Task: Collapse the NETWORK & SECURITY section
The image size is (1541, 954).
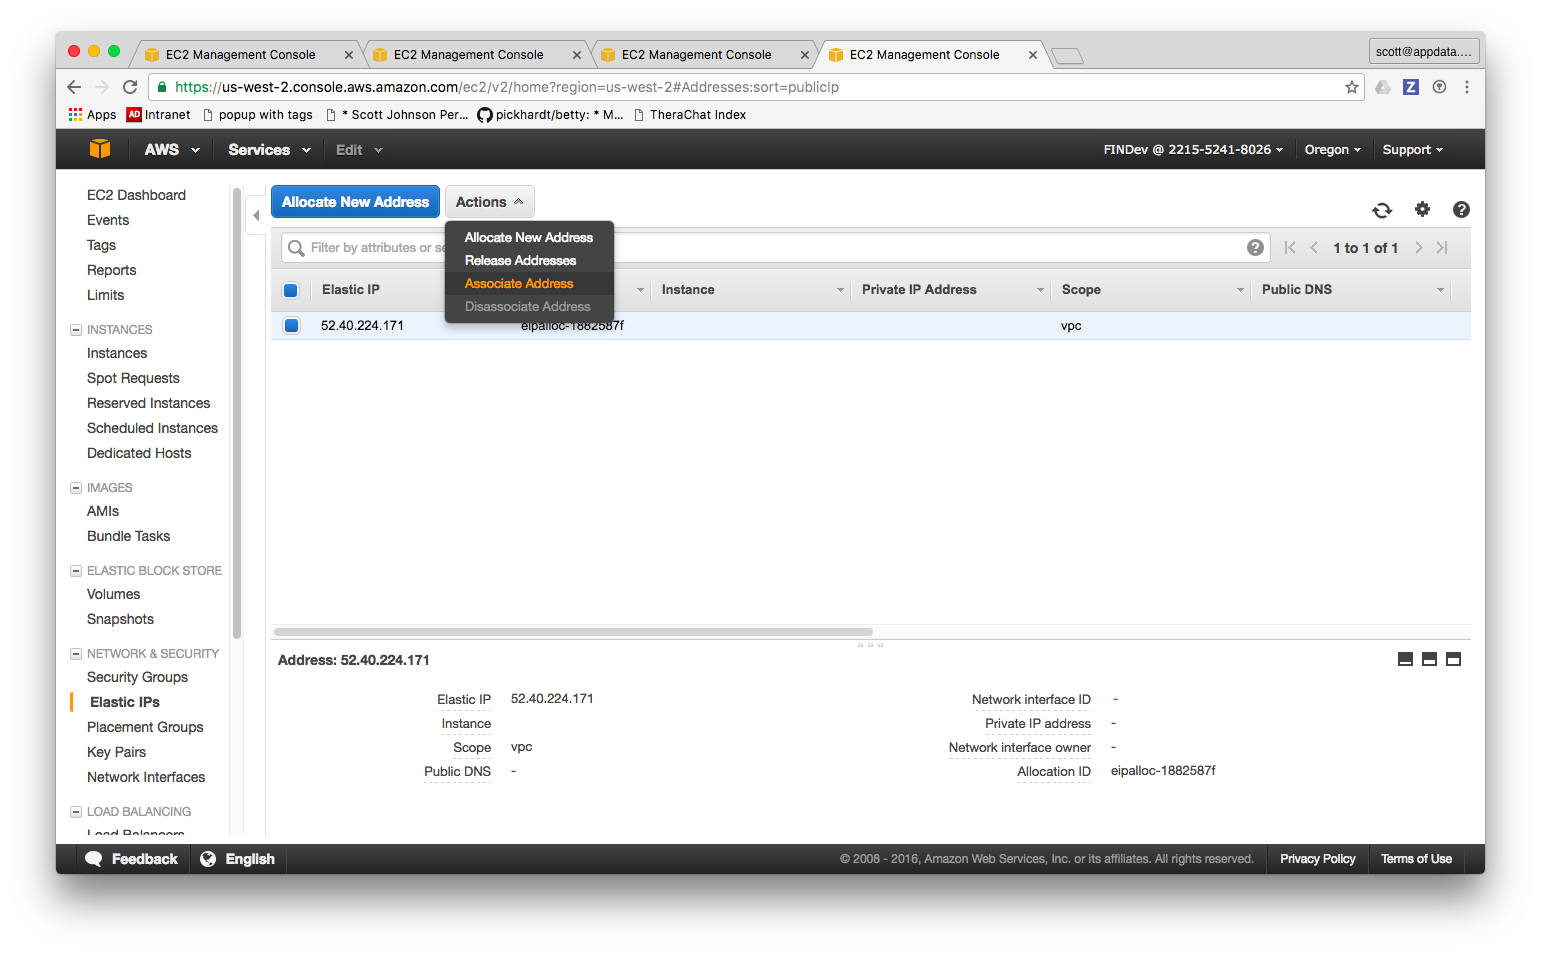Action: tap(75, 654)
